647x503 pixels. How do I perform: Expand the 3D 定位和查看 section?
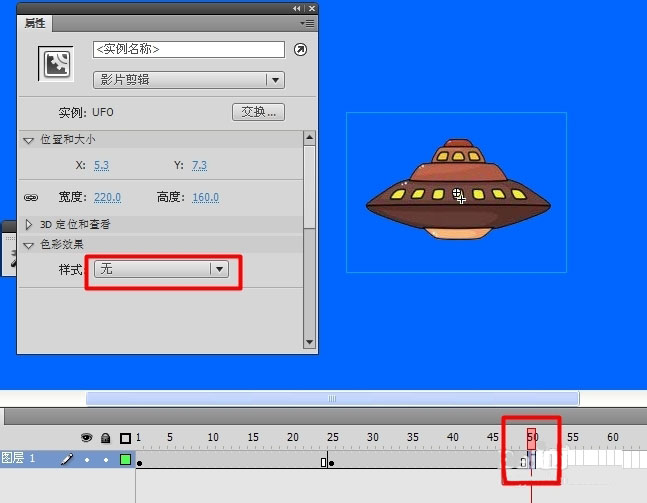point(28,224)
